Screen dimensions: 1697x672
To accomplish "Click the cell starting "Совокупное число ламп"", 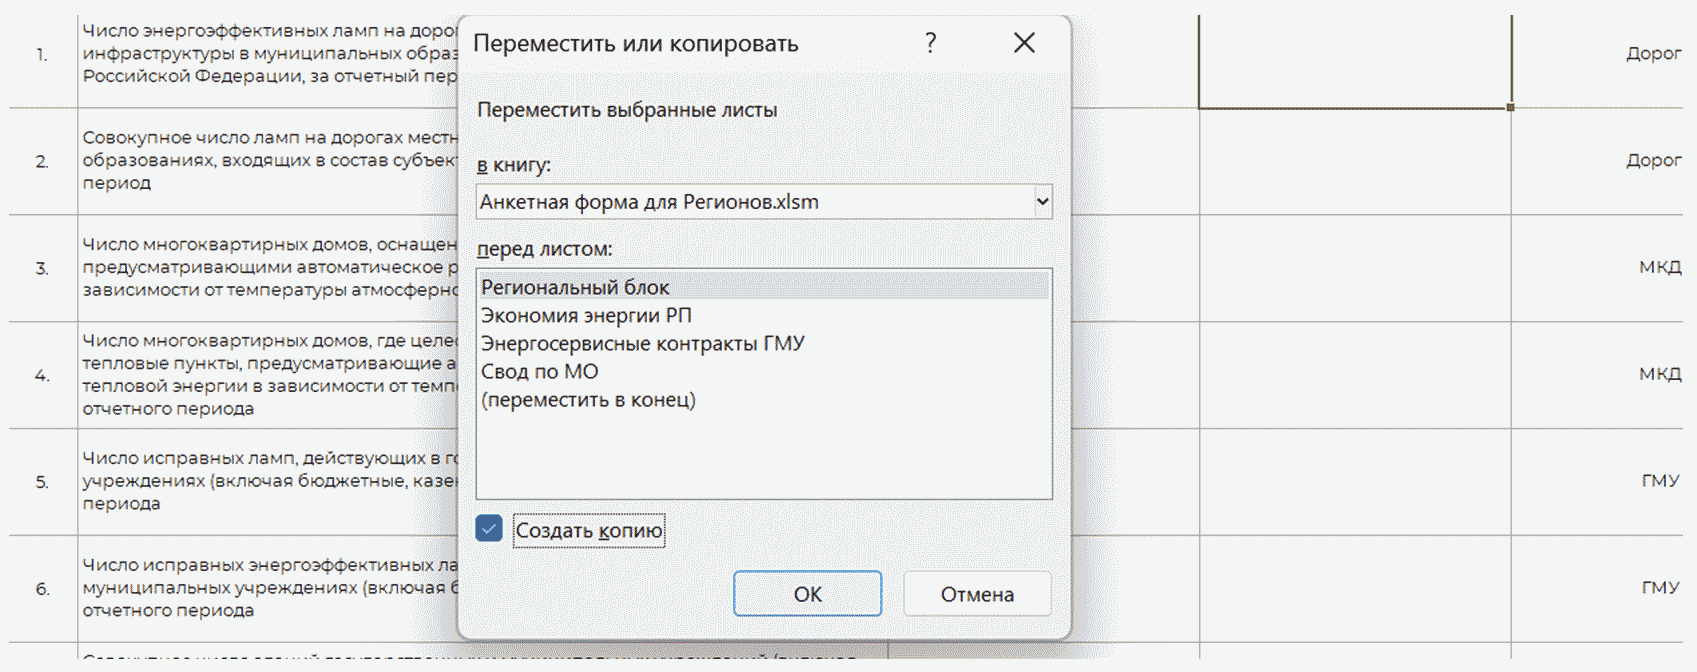I will pos(268,160).
